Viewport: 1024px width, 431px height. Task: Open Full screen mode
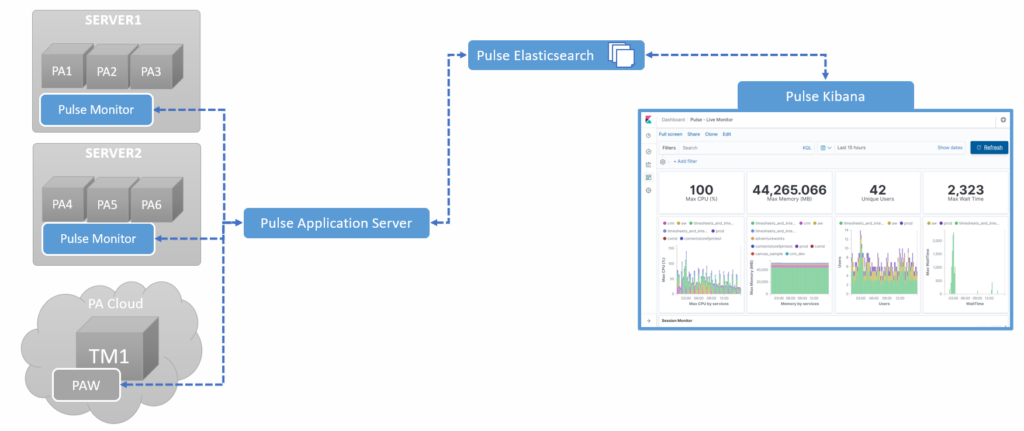[670, 134]
